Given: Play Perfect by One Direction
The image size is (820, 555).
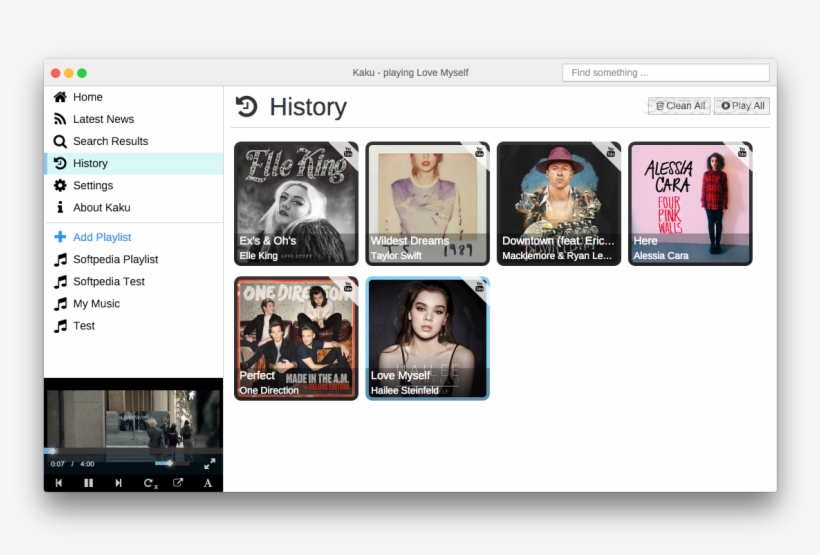Looking at the screenshot, I should [x=296, y=338].
